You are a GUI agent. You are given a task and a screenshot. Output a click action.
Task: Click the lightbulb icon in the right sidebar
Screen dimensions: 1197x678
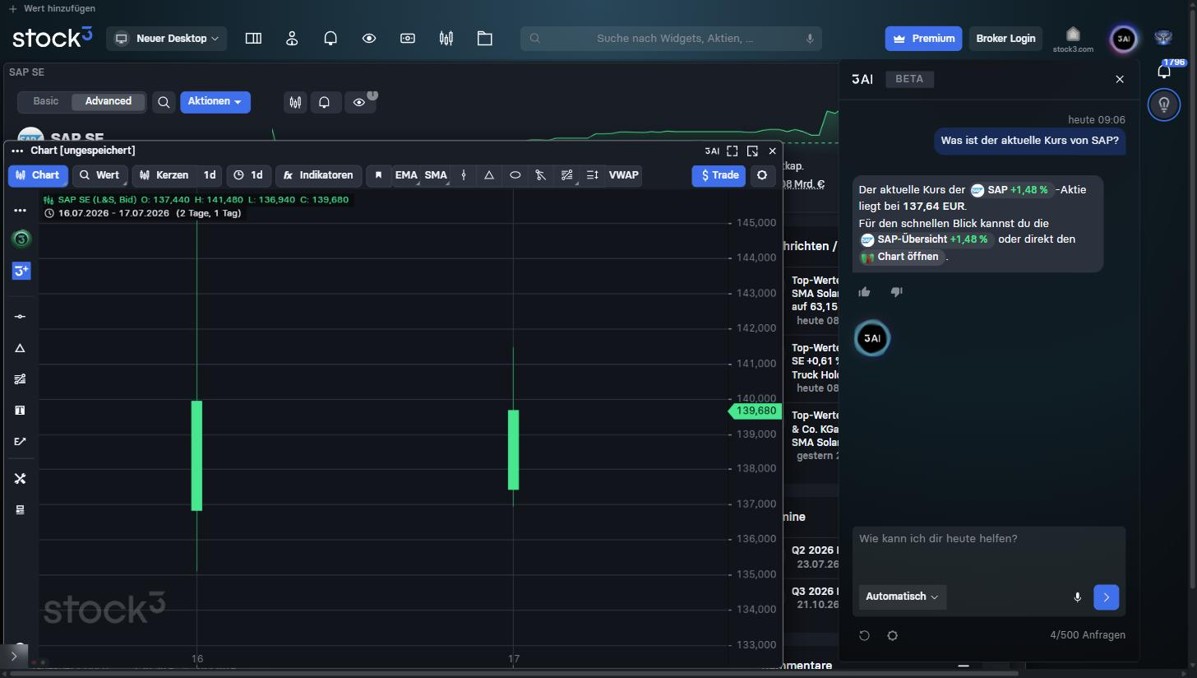point(1163,105)
